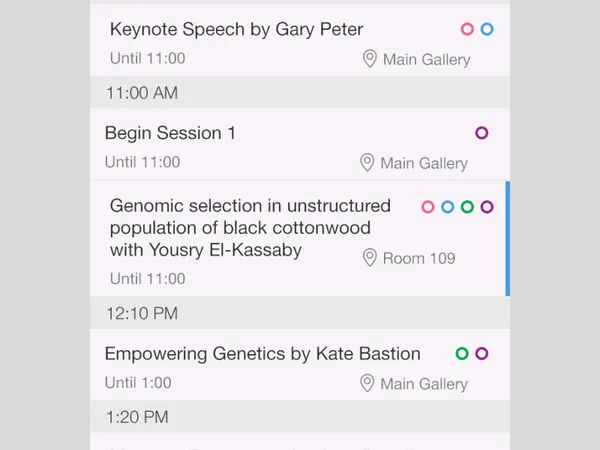This screenshot has height=450, width=600.
Task: Click the location pin in Begin Session 1 row
Action: point(367,163)
